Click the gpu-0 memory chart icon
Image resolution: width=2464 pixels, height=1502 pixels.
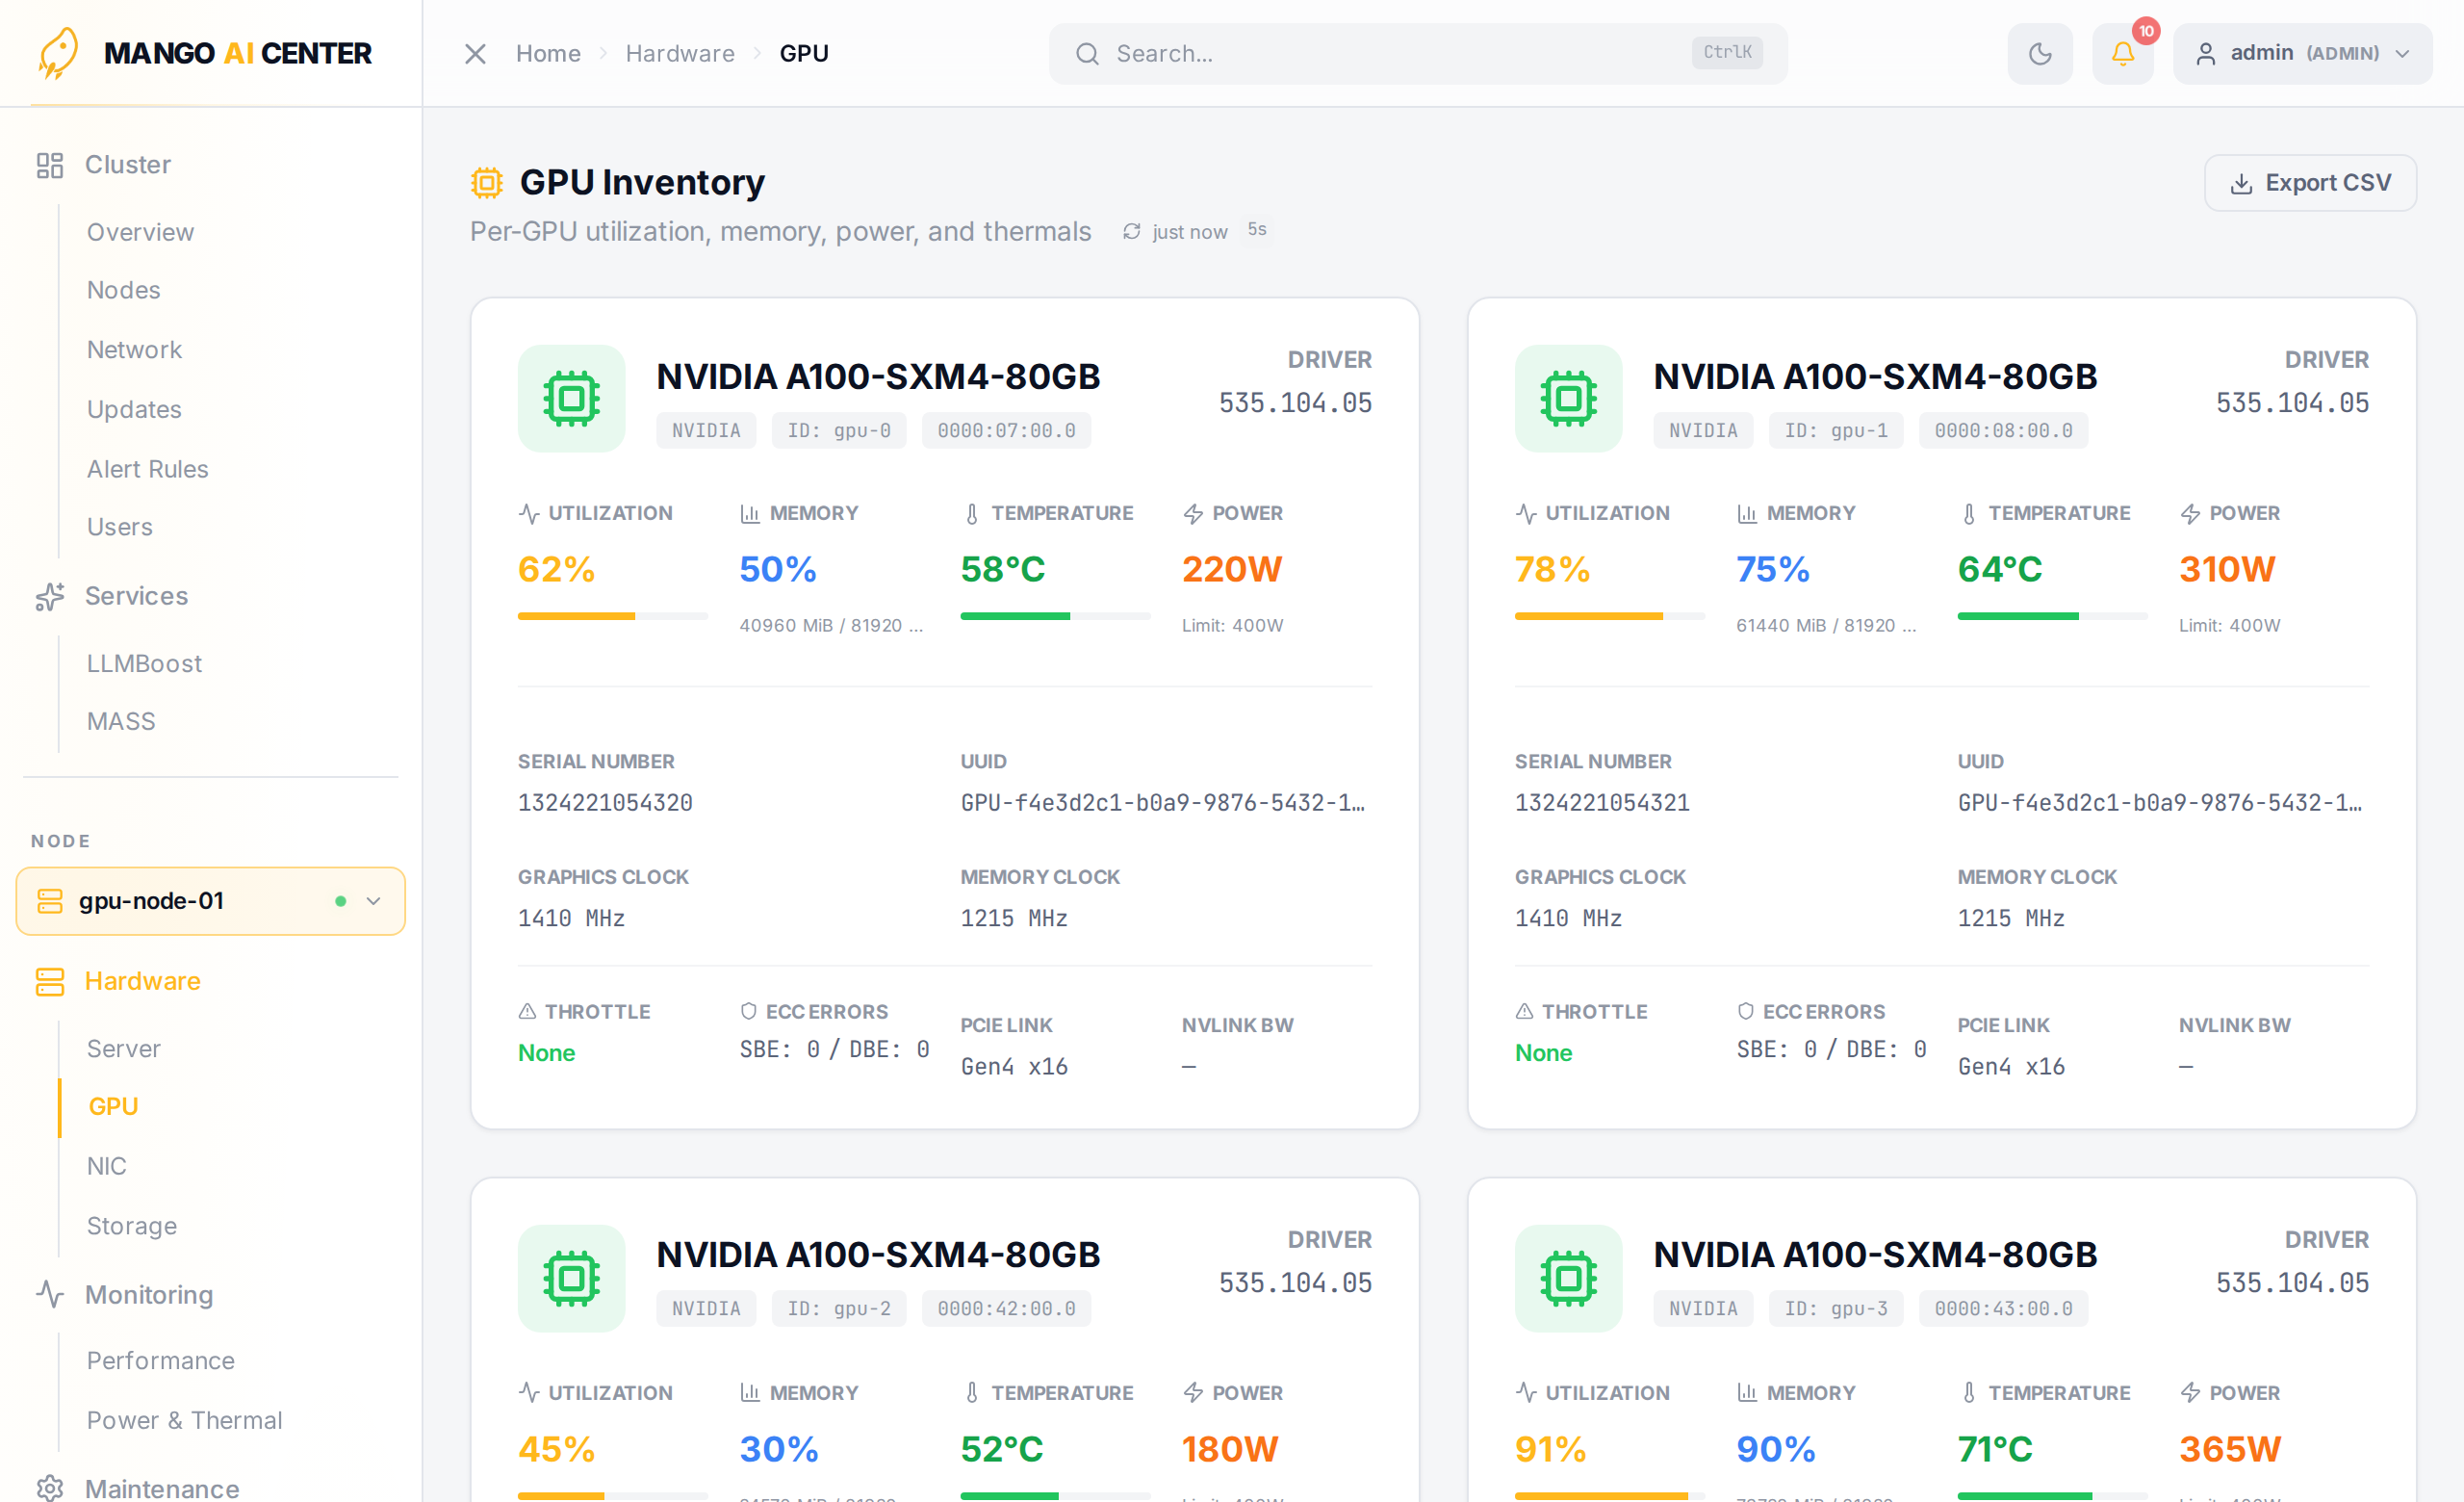pyautogui.click(x=750, y=514)
